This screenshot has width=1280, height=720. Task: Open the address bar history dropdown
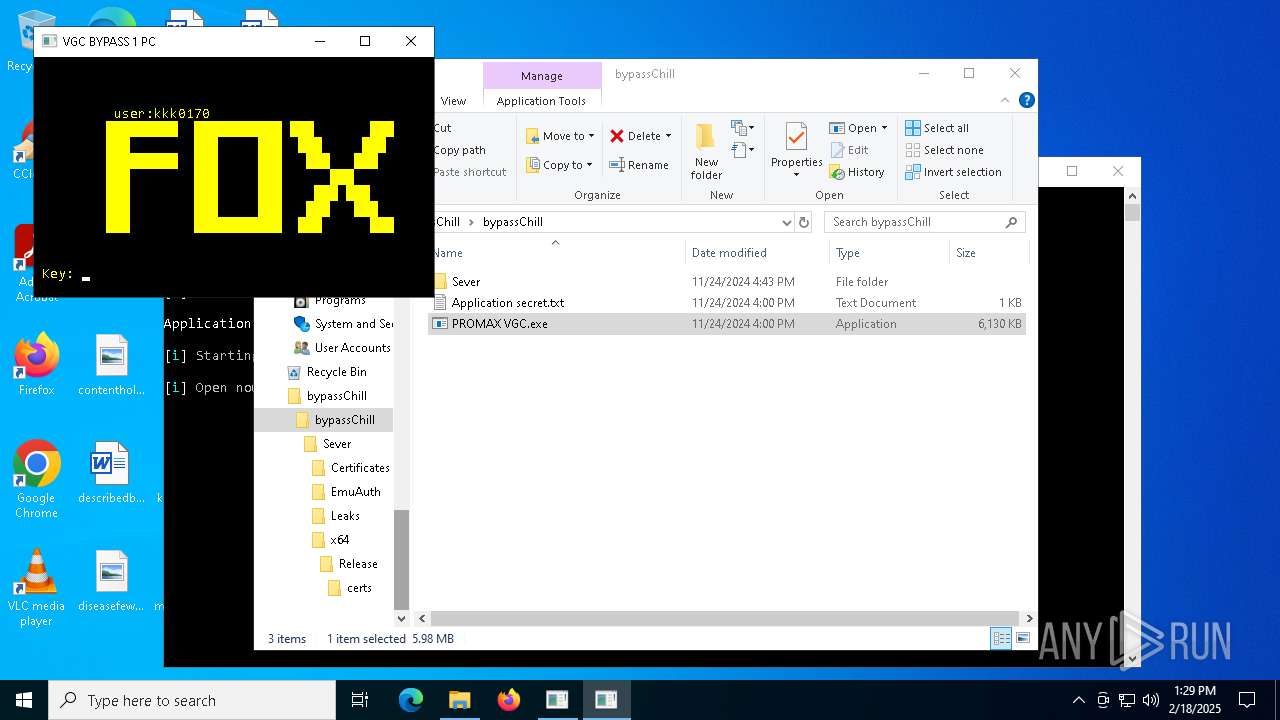[786, 222]
